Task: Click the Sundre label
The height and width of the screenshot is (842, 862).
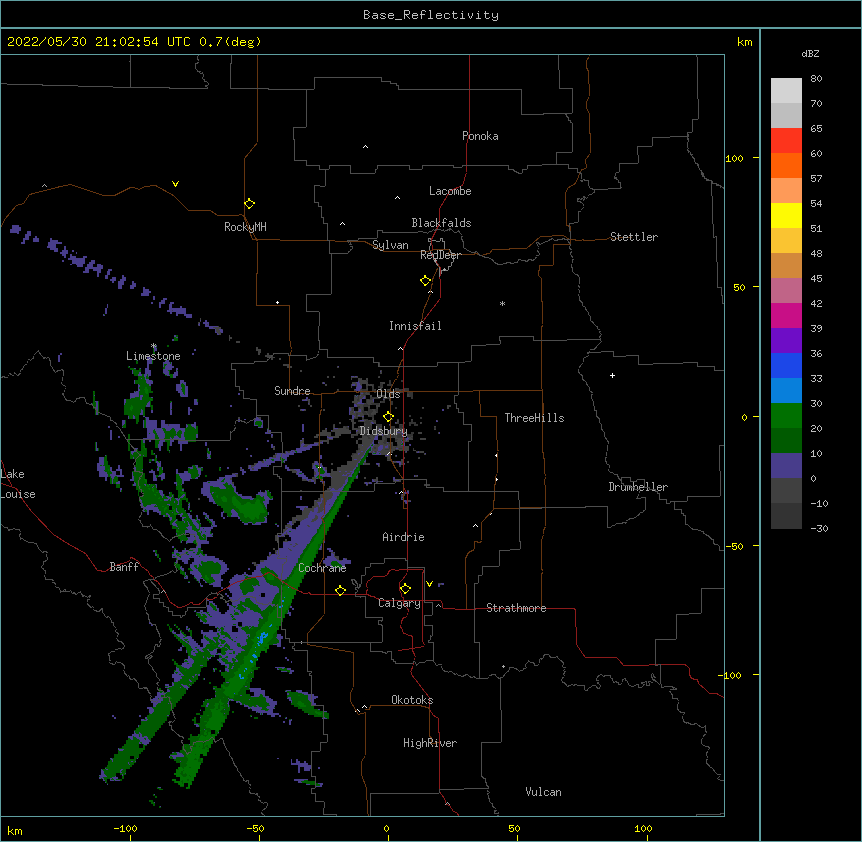Action: point(292,391)
